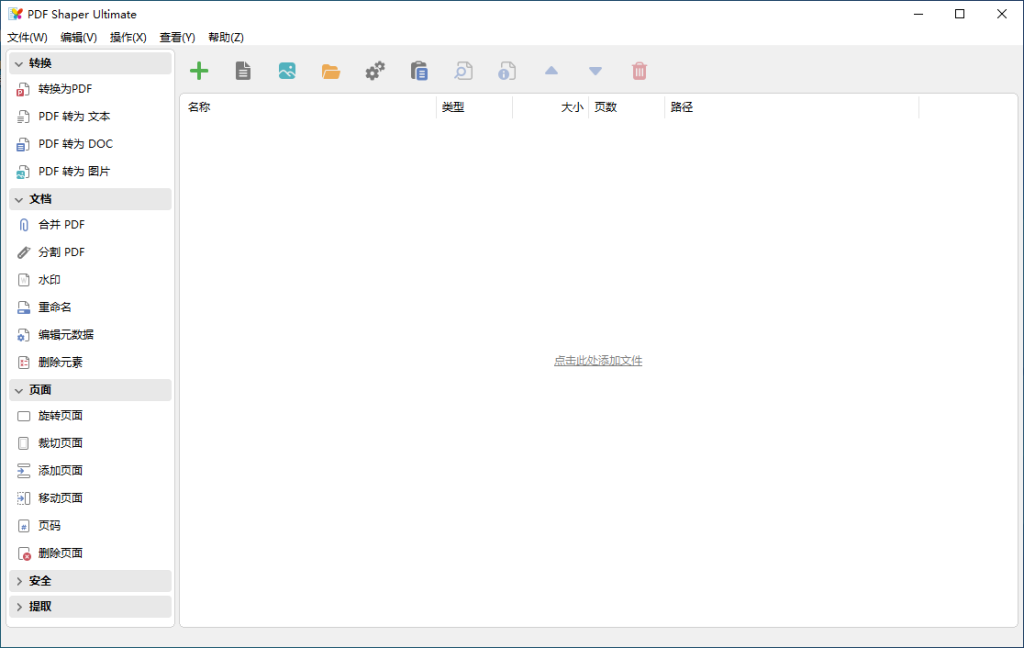Click the orange open folder icon
The image size is (1024, 648).
coord(331,71)
